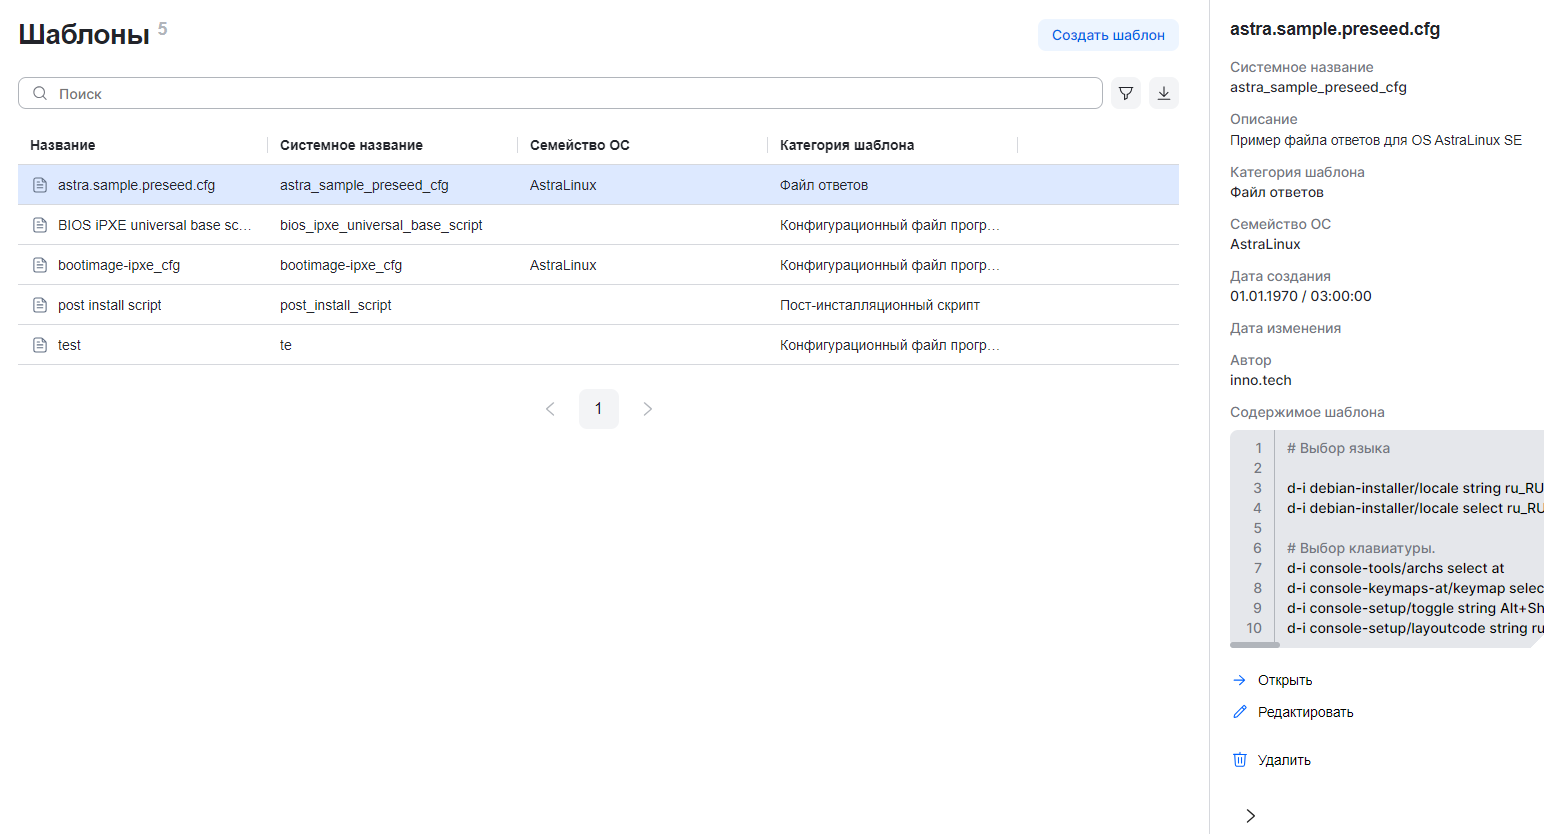Click file icon of post install script
Screen dimensions: 1555x834
click(x=40, y=305)
